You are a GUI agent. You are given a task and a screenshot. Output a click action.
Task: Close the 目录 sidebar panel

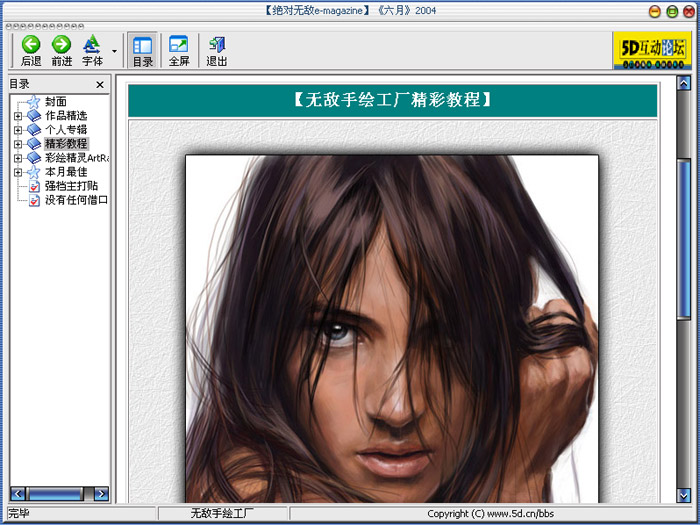tap(100, 84)
